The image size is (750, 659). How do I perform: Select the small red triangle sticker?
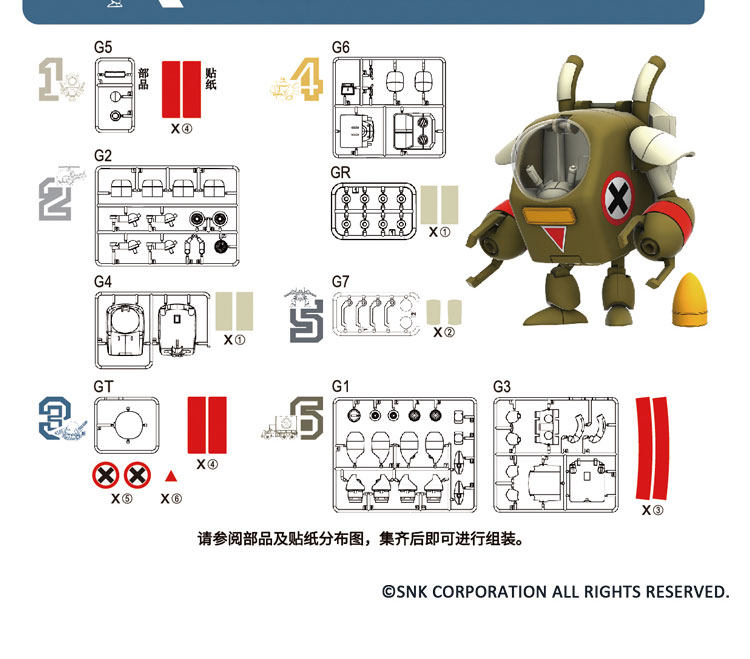point(171,476)
